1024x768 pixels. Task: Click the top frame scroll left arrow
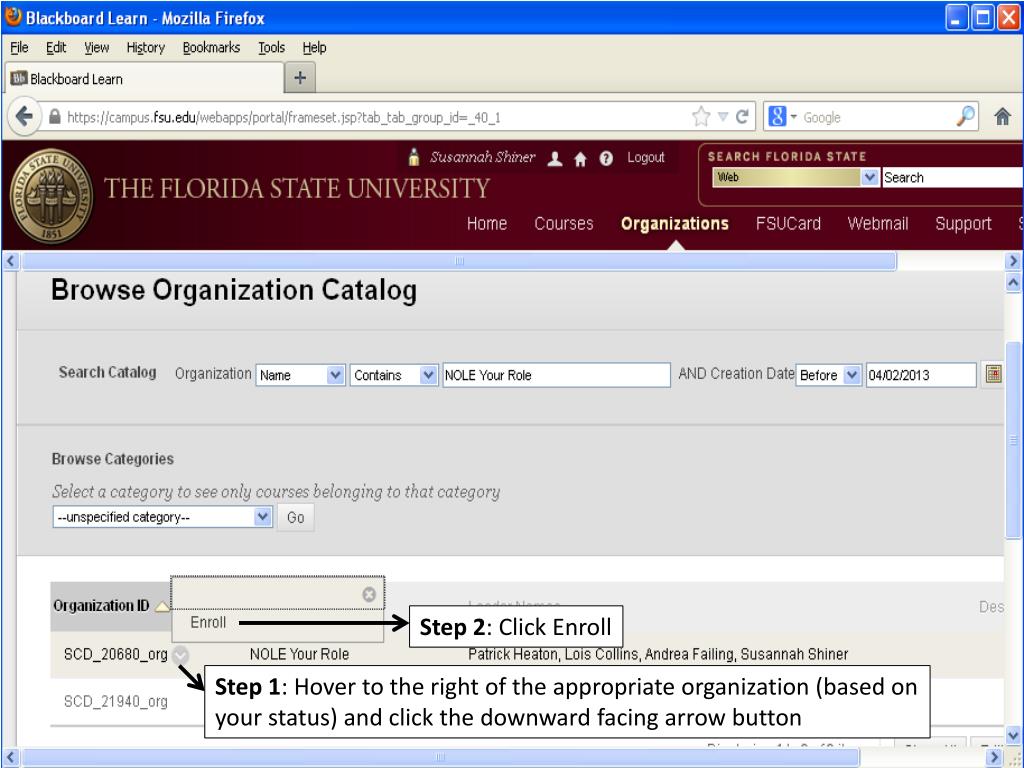pos(10,261)
